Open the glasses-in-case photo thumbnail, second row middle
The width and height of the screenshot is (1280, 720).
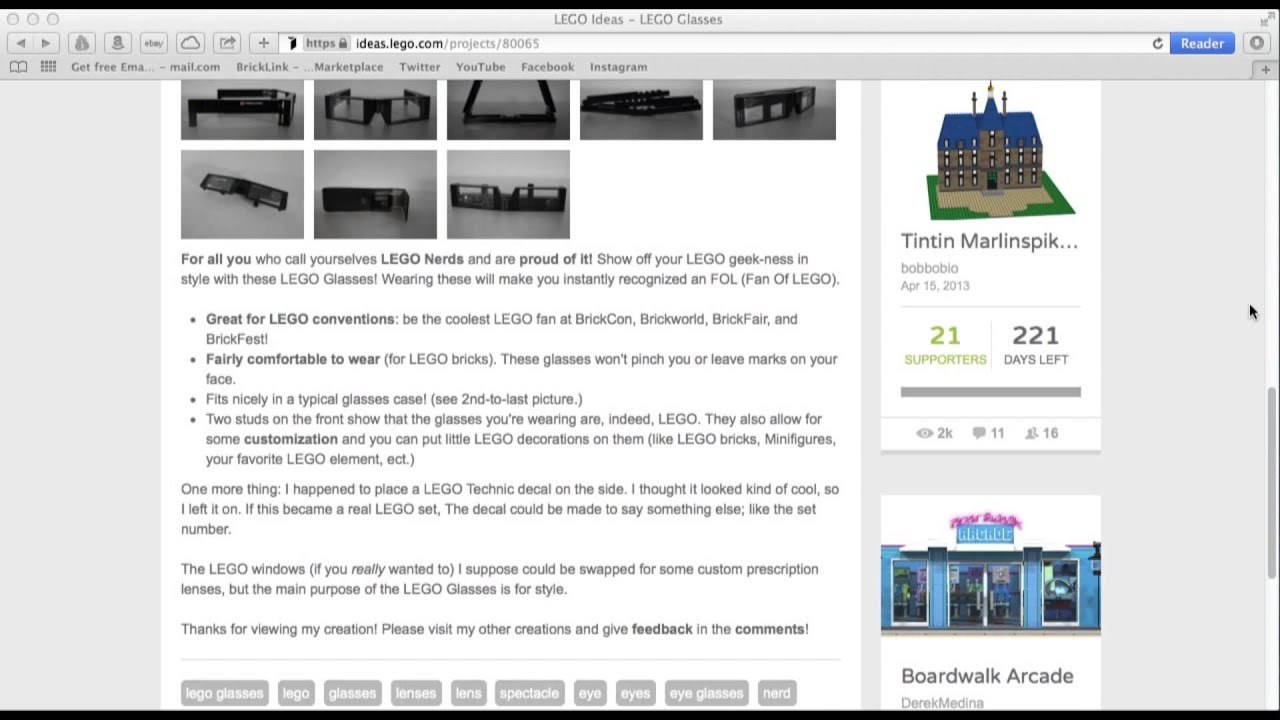point(375,194)
